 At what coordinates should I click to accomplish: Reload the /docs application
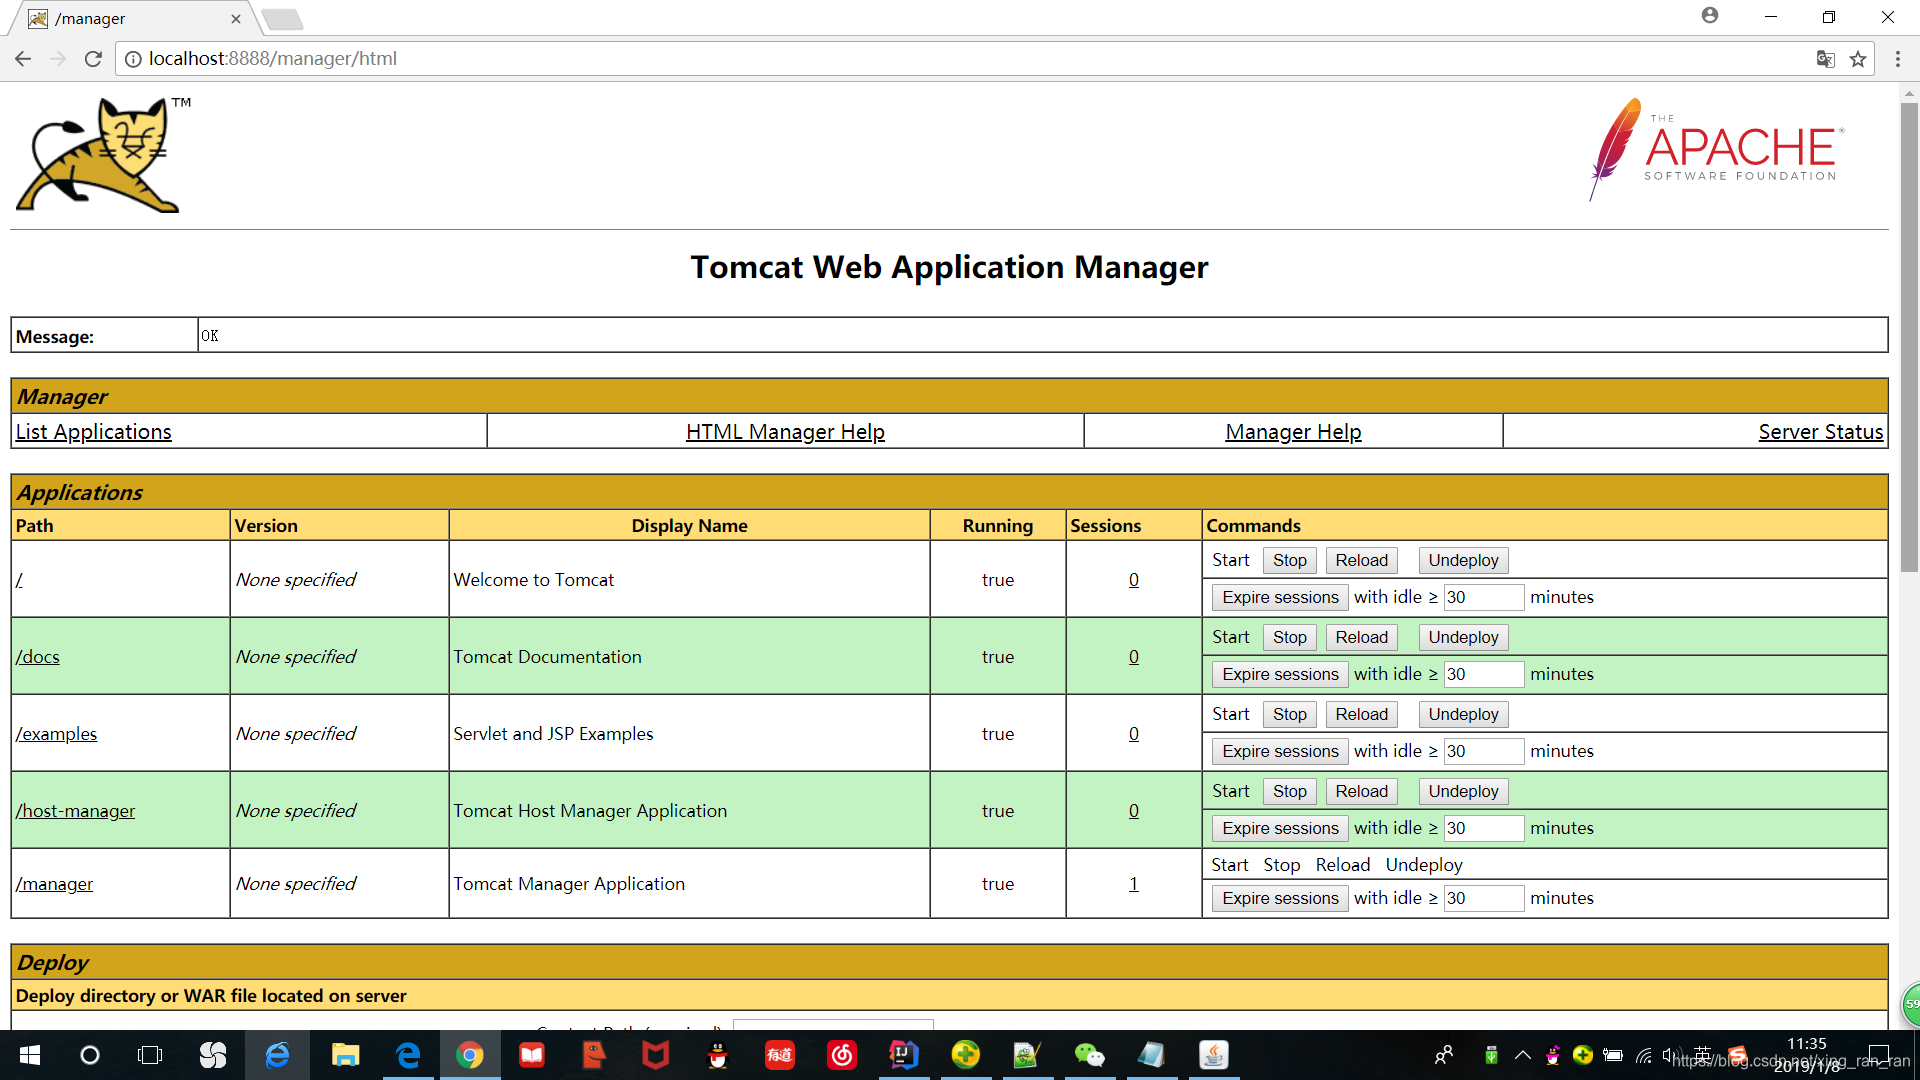[x=1361, y=638]
